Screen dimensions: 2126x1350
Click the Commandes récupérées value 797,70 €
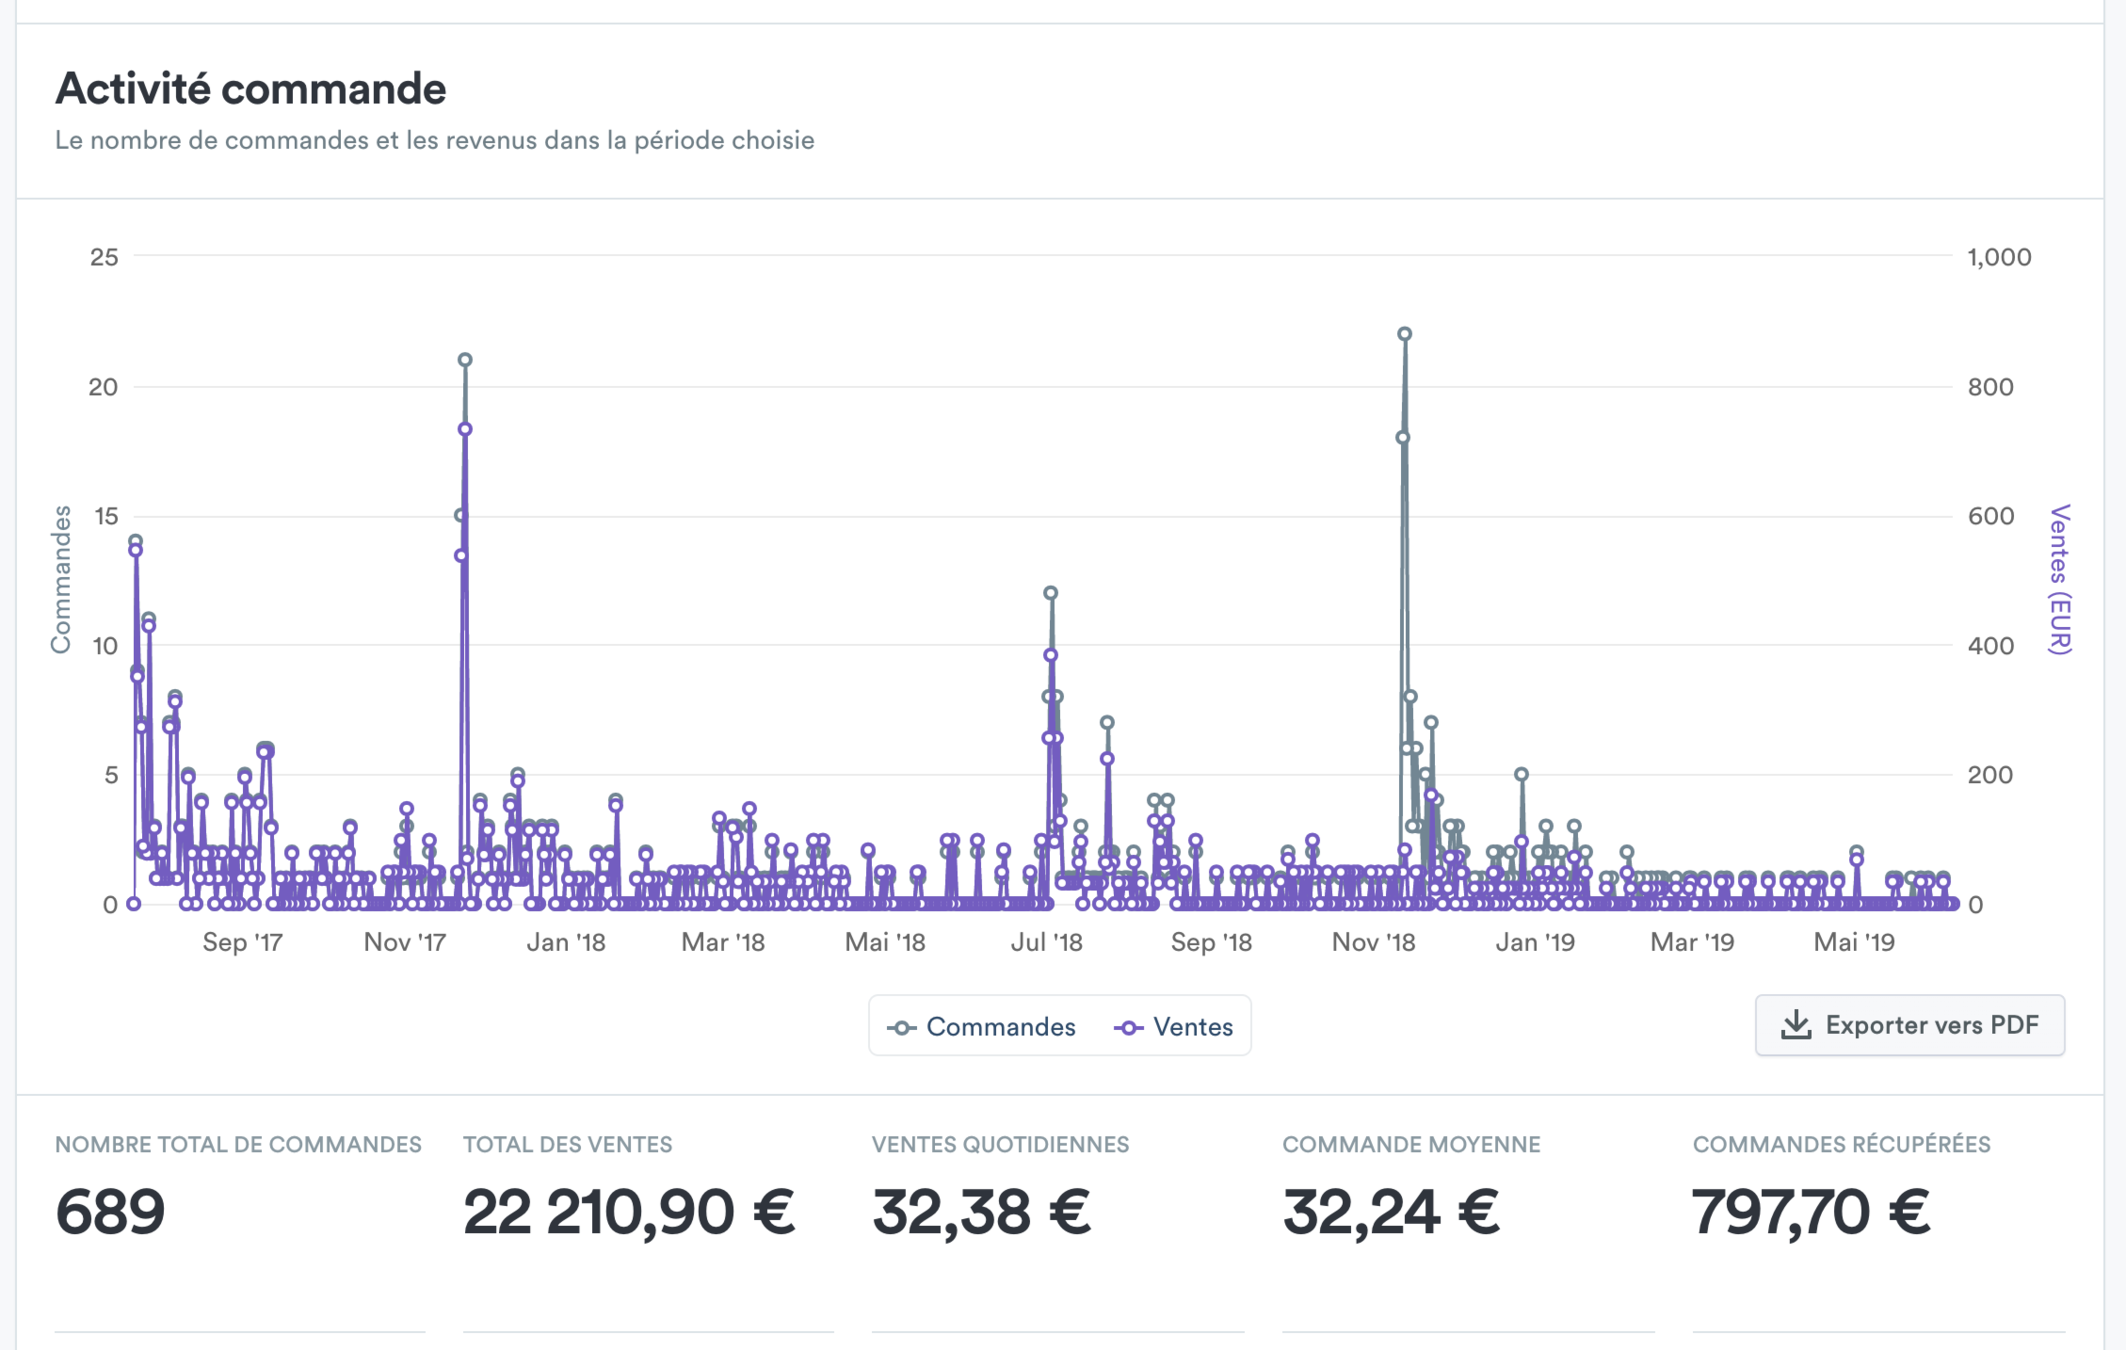pos(1810,1212)
